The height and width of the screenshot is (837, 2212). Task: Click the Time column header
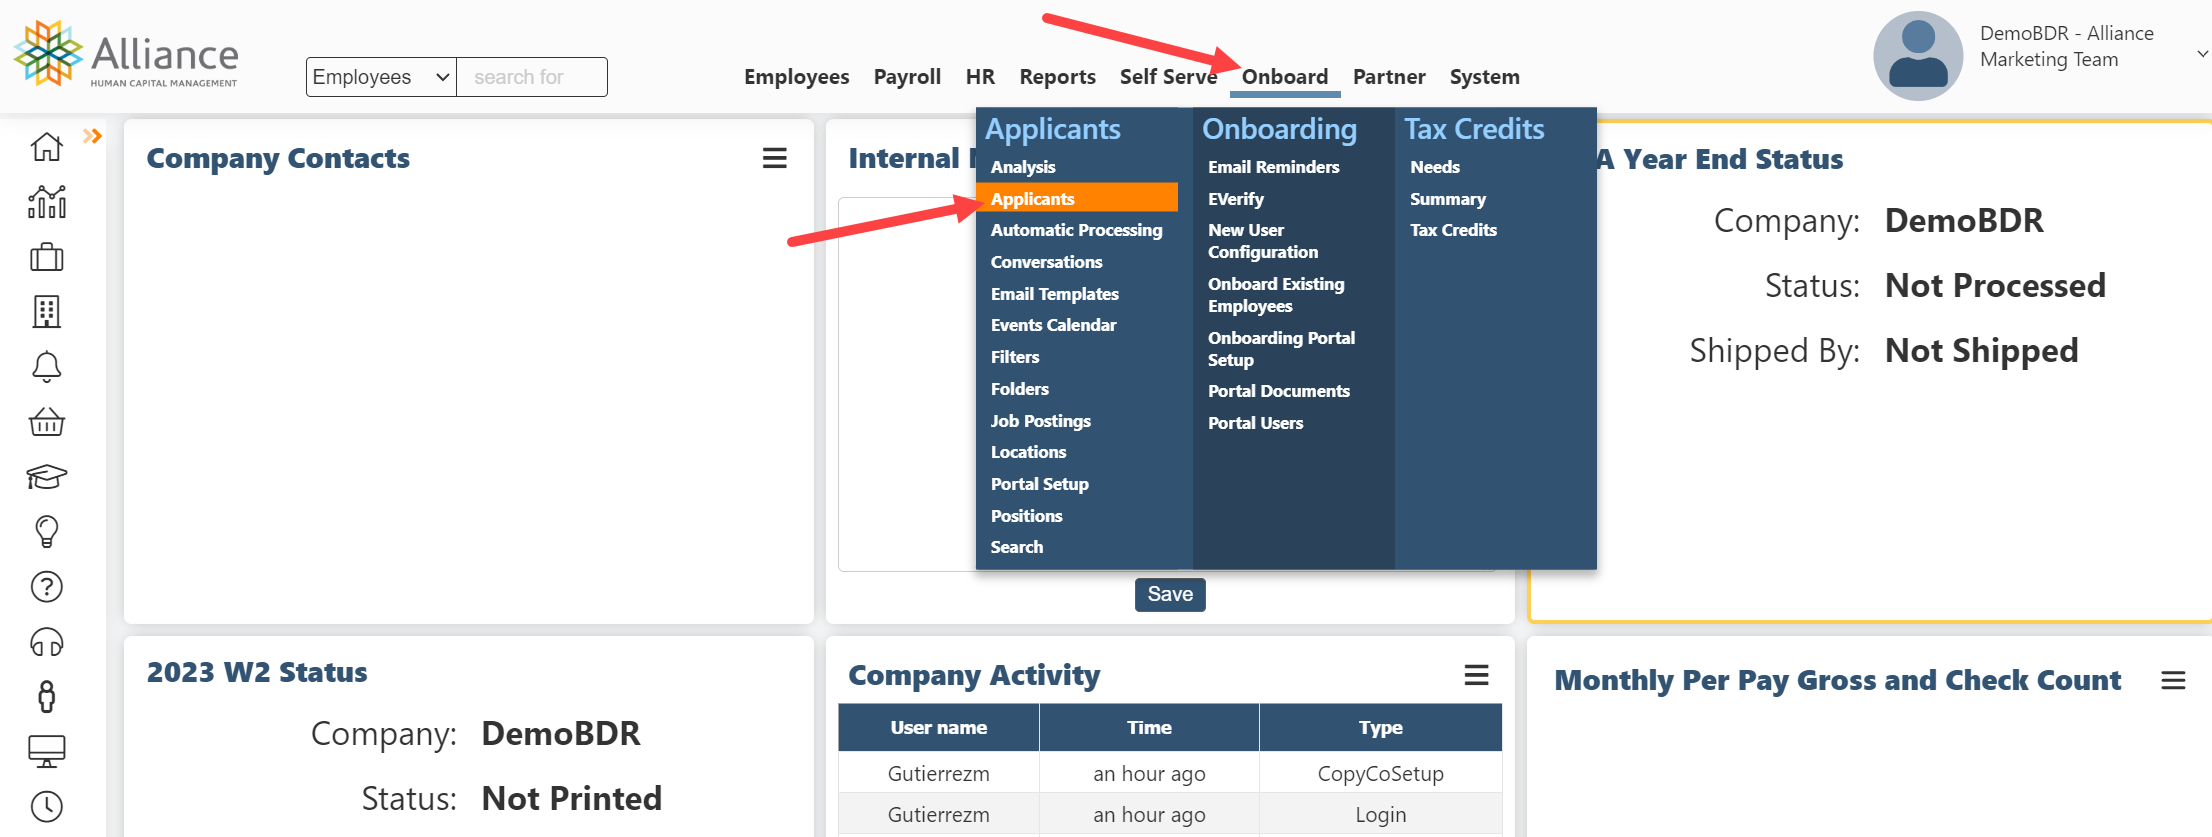[x=1149, y=727]
